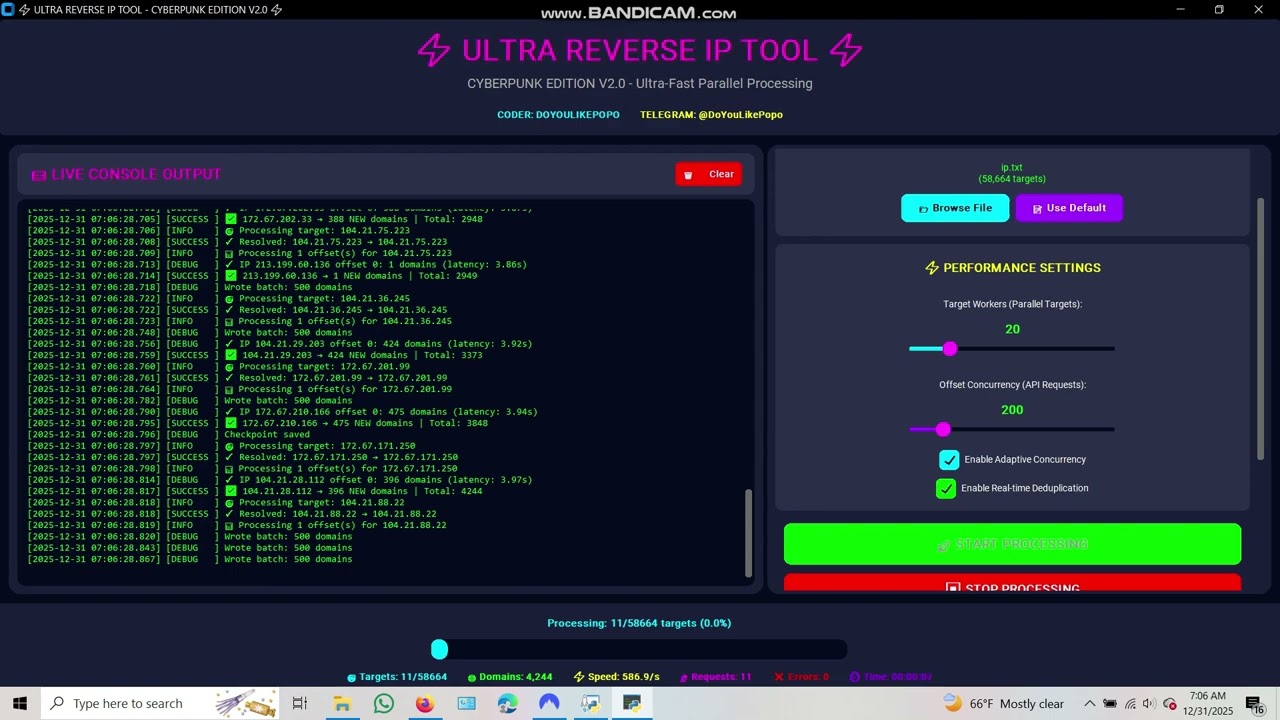Click the console output vertical scrollbar
Screen dimensions: 1280x720
748,533
